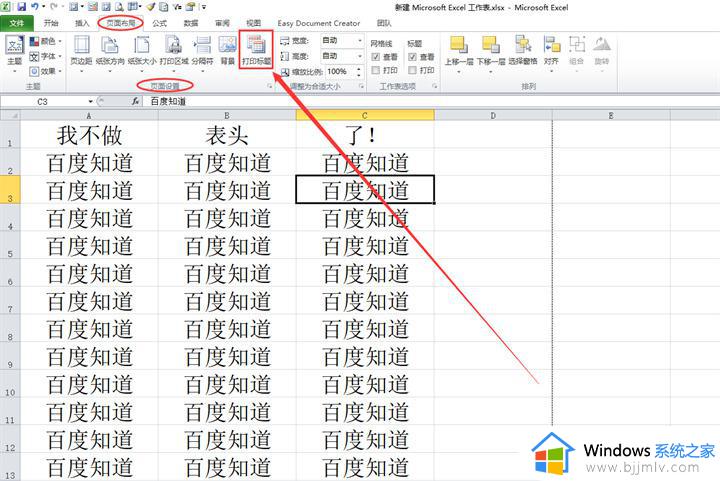The image size is (720, 481).
Task: Click the 对齐 align icon
Action: pyautogui.click(x=551, y=45)
